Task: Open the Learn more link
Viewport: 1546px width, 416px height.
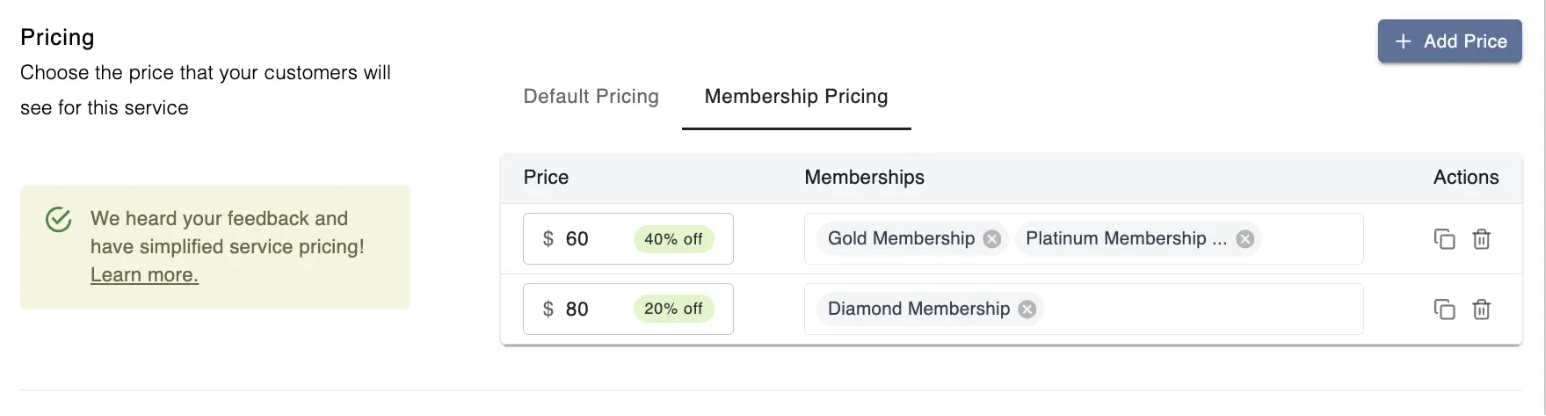Action: click(x=144, y=275)
